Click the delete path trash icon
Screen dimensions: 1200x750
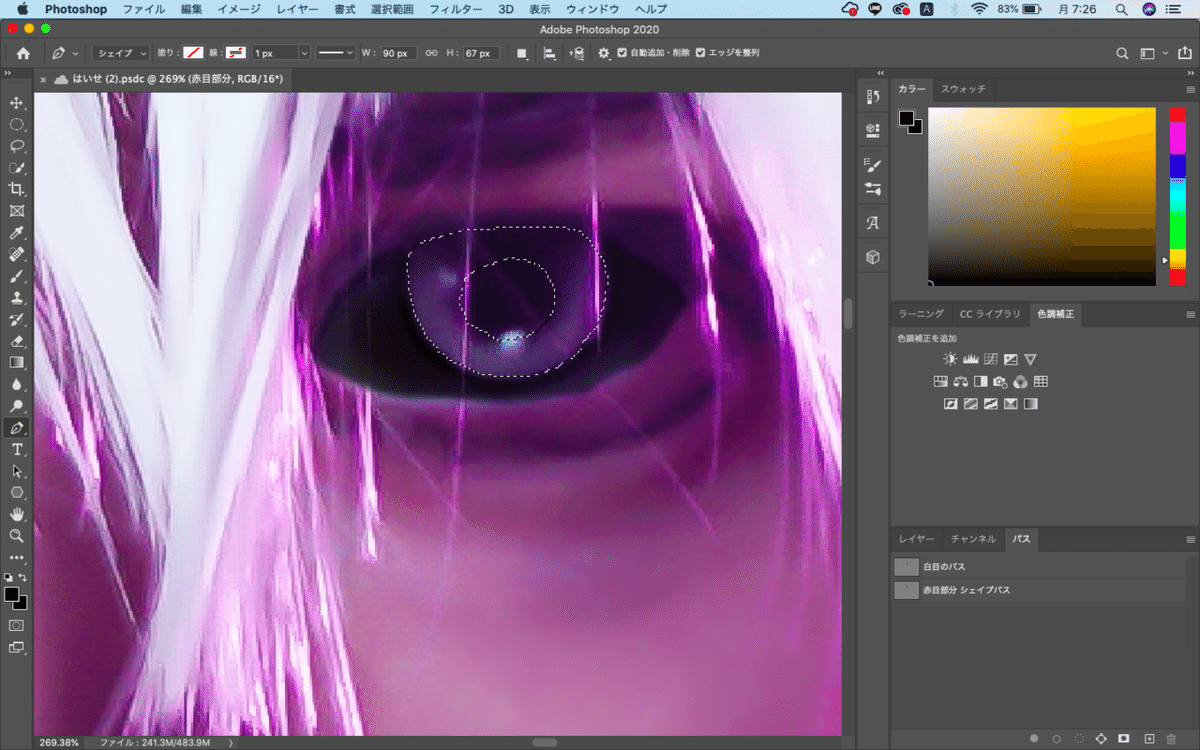pos(1171,738)
